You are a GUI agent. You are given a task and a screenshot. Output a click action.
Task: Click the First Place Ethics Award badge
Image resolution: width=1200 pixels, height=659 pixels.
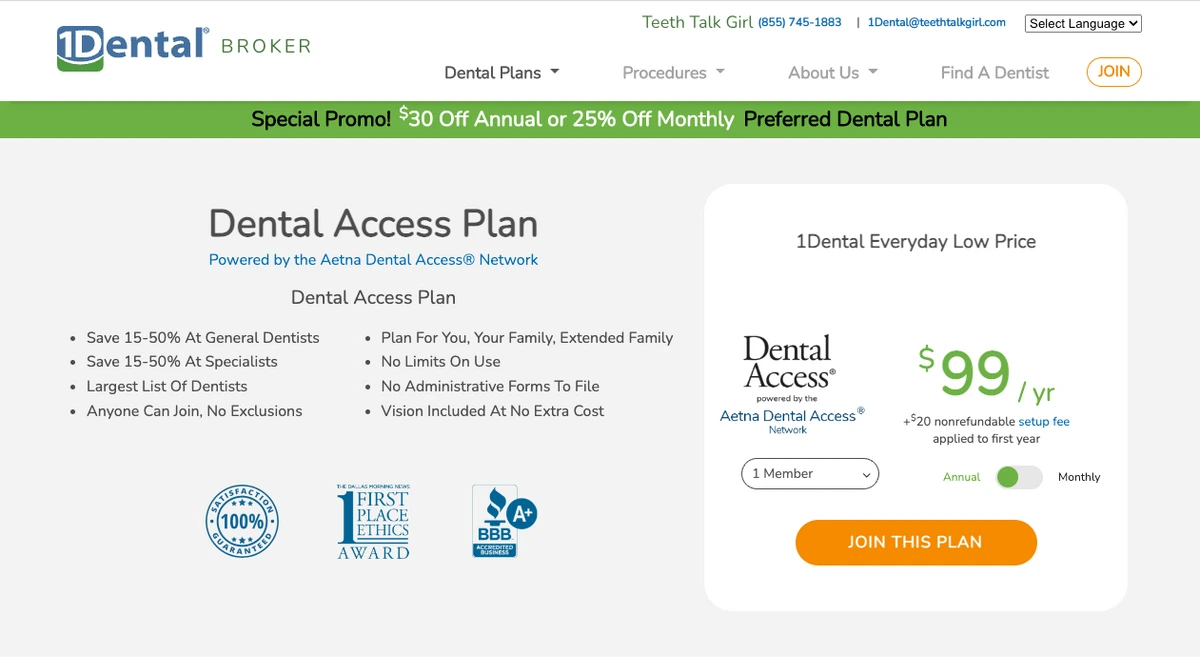(x=374, y=521)
